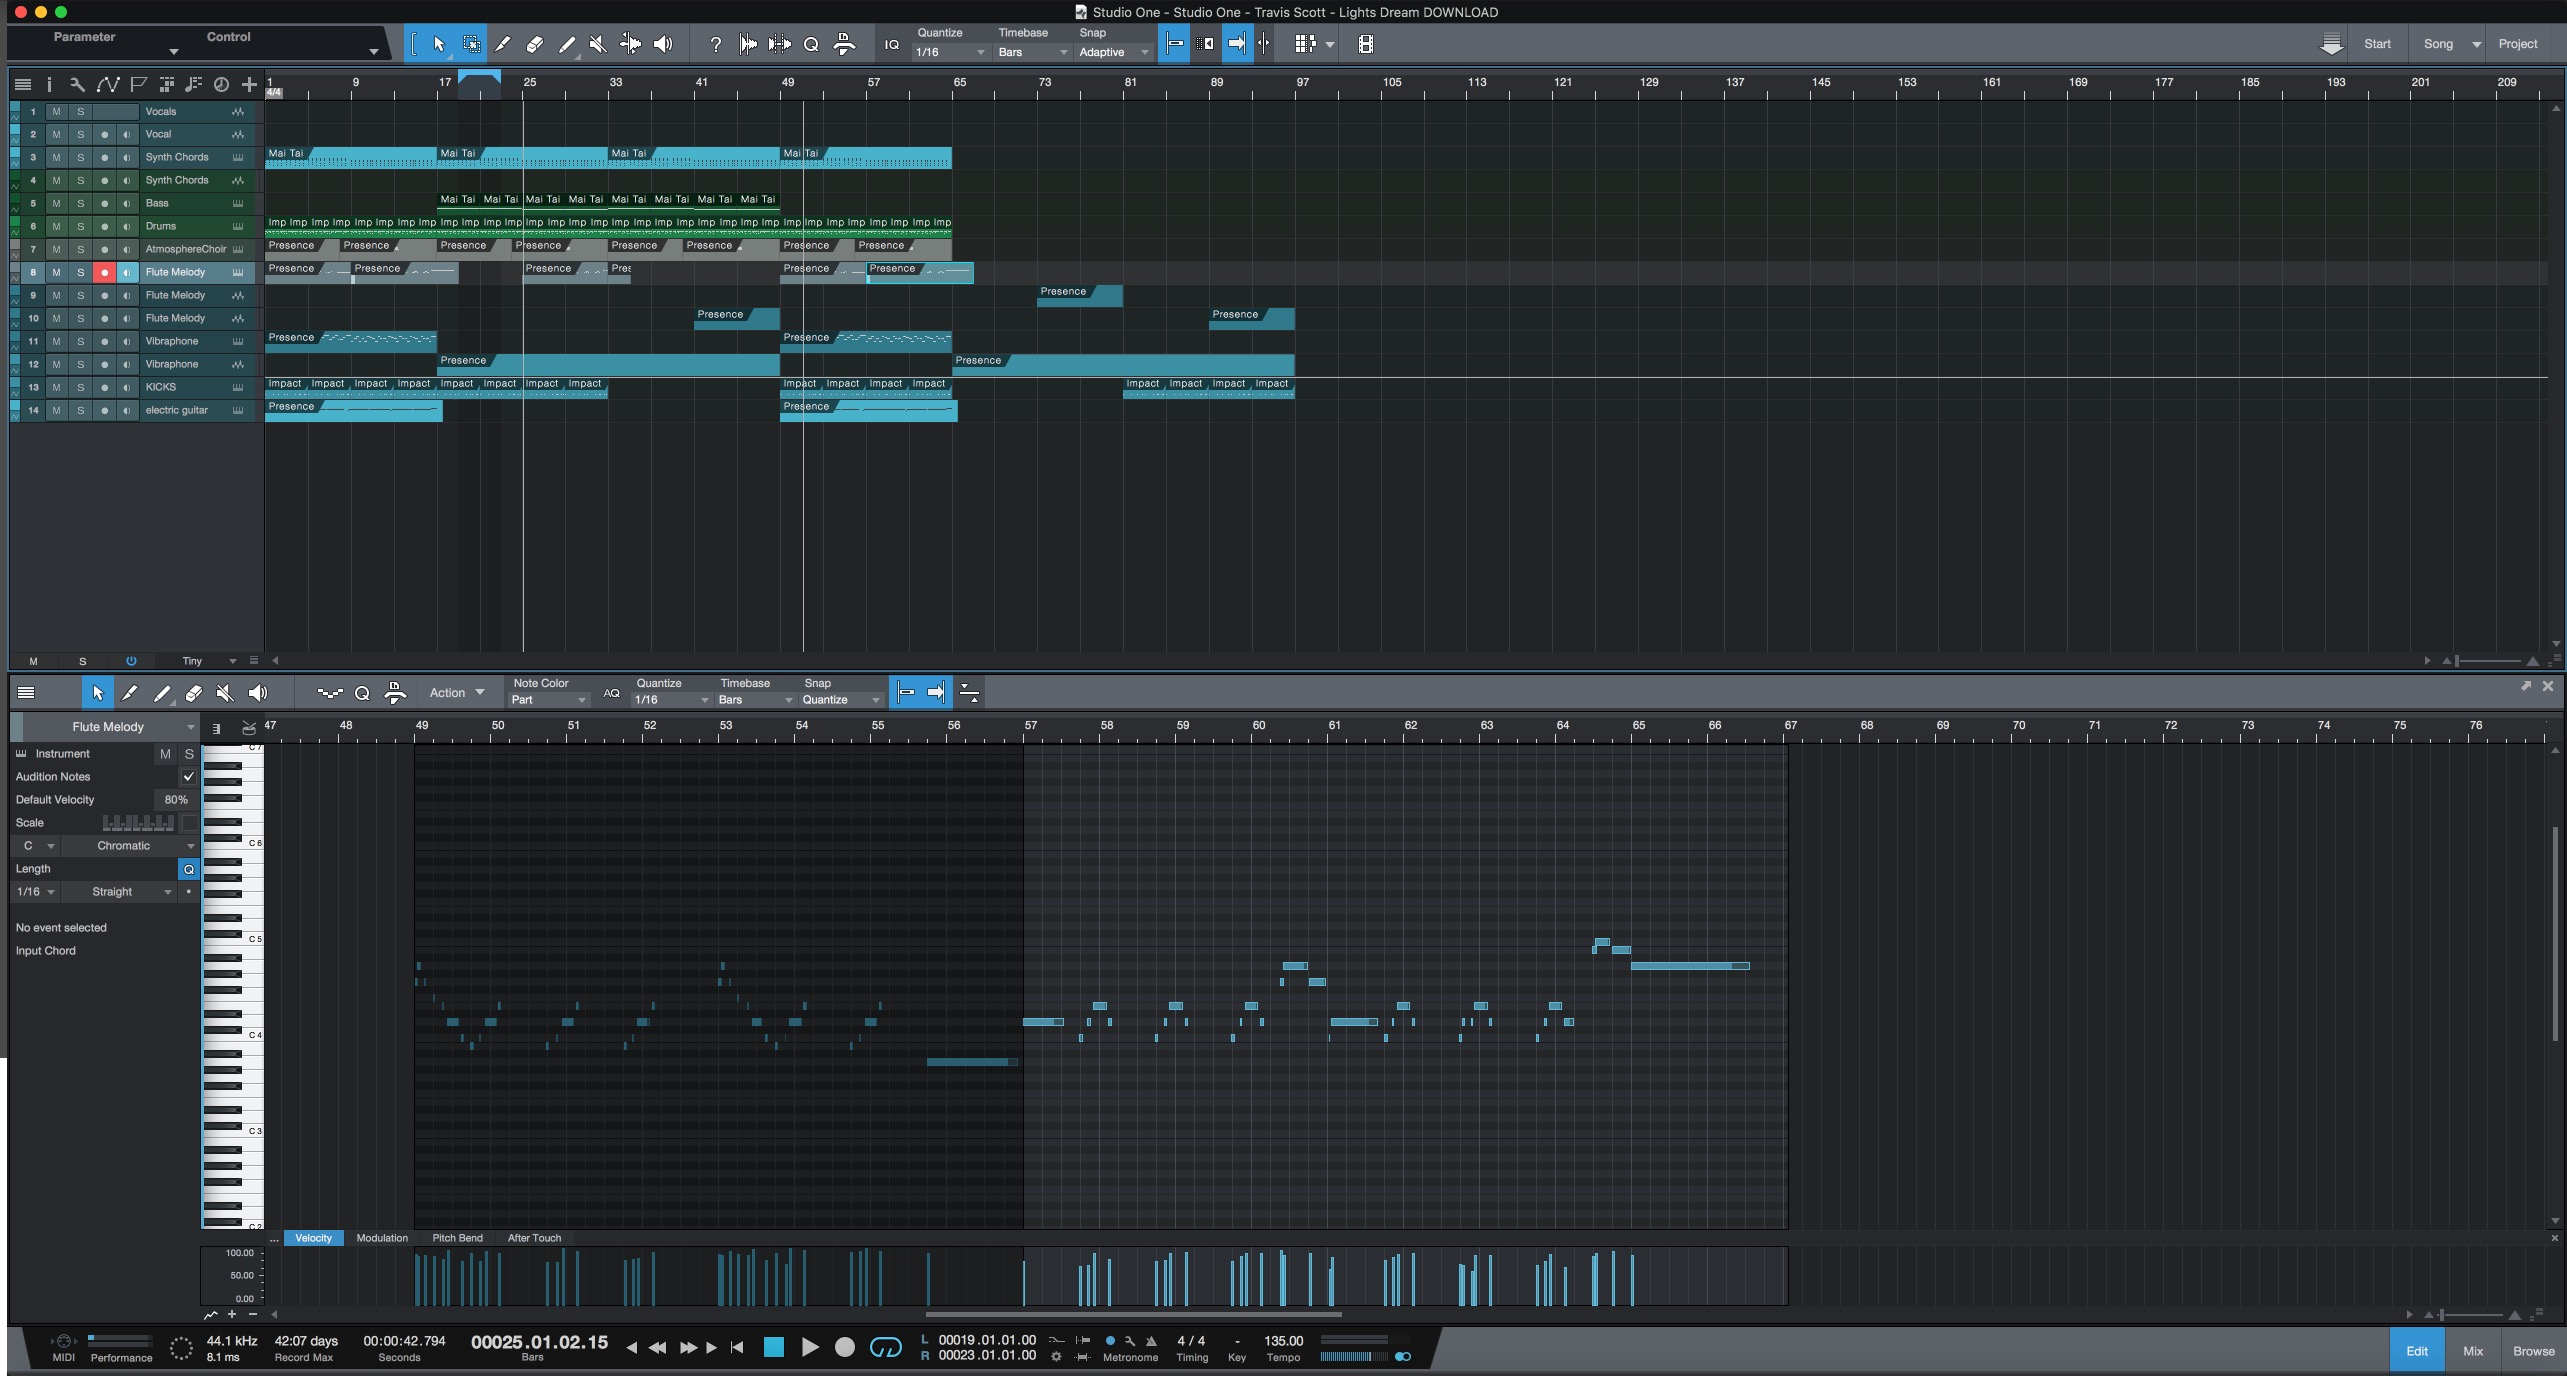The height and width of the screenshot is (1376, 2567).
Task: Switch to the Pitch Bend lane tab
Action: 457,1238
